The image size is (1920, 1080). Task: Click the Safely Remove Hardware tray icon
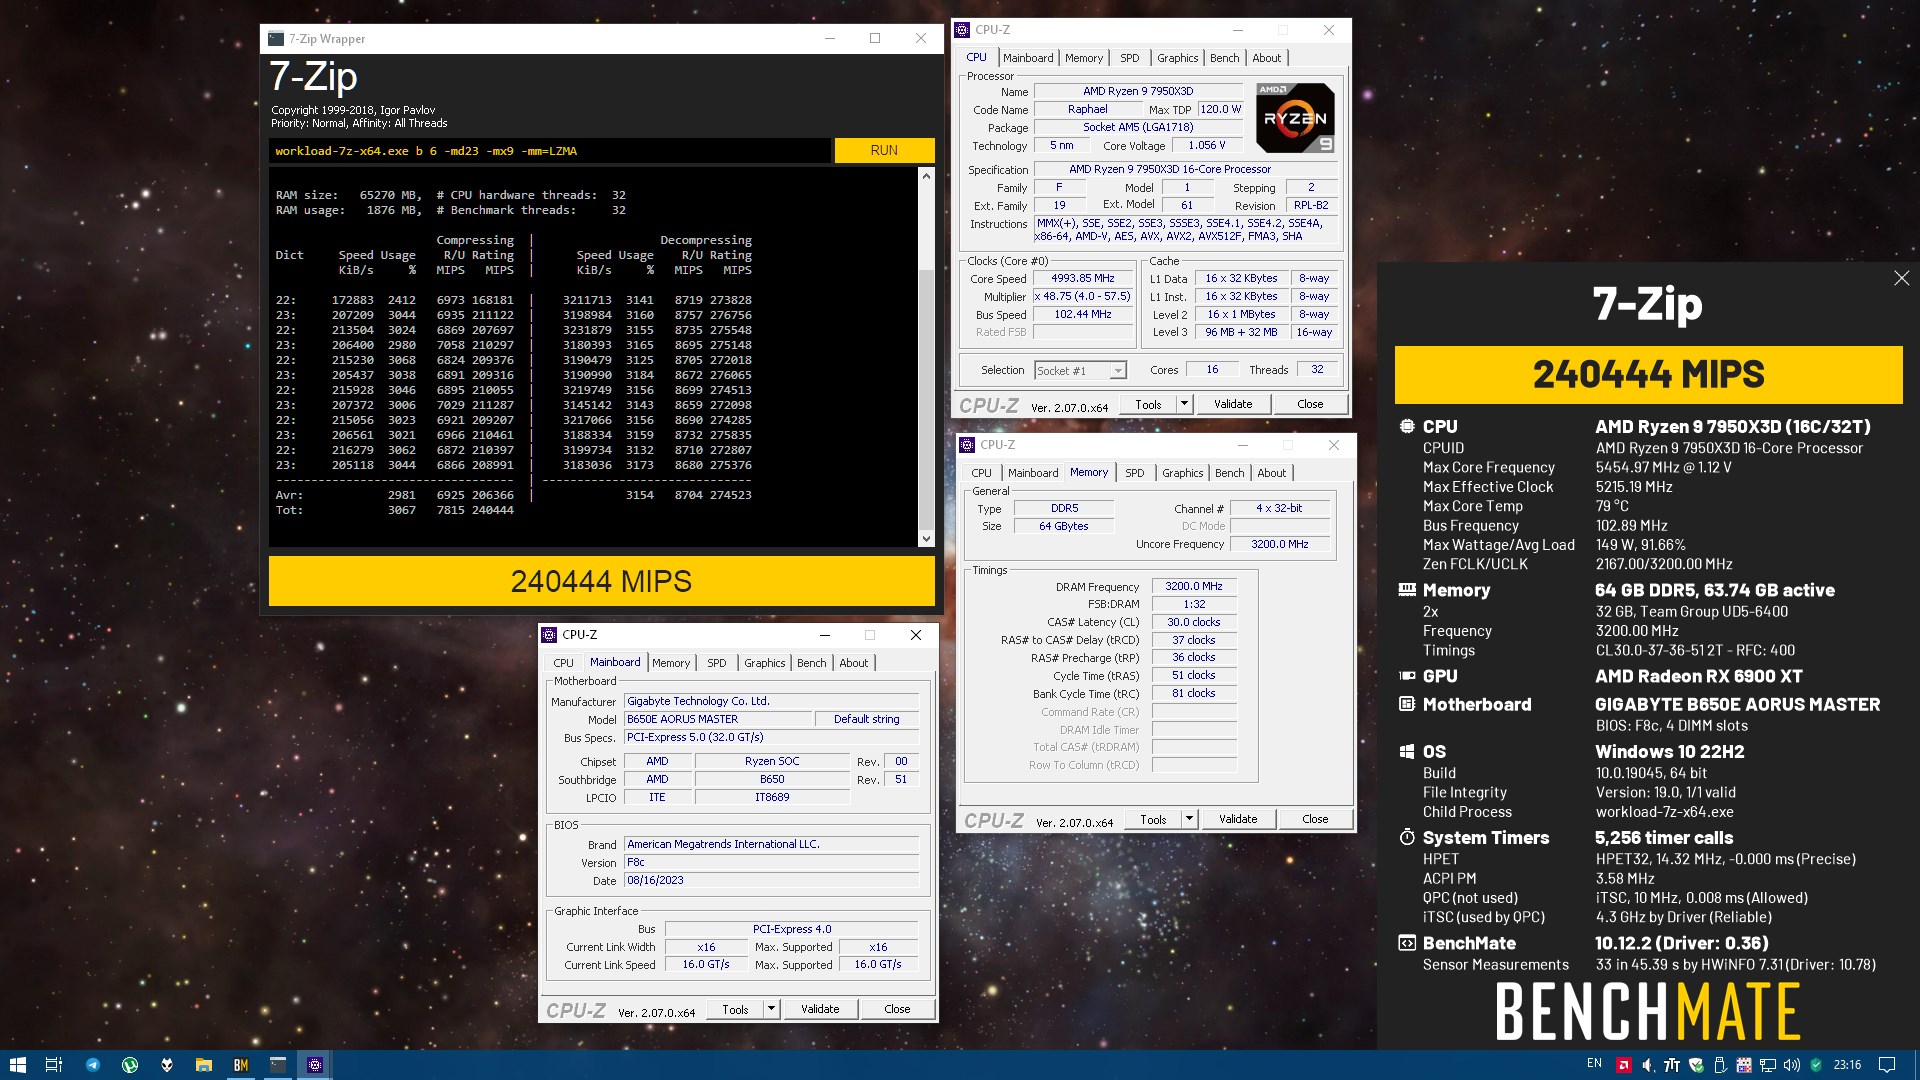[1720, 1065]
